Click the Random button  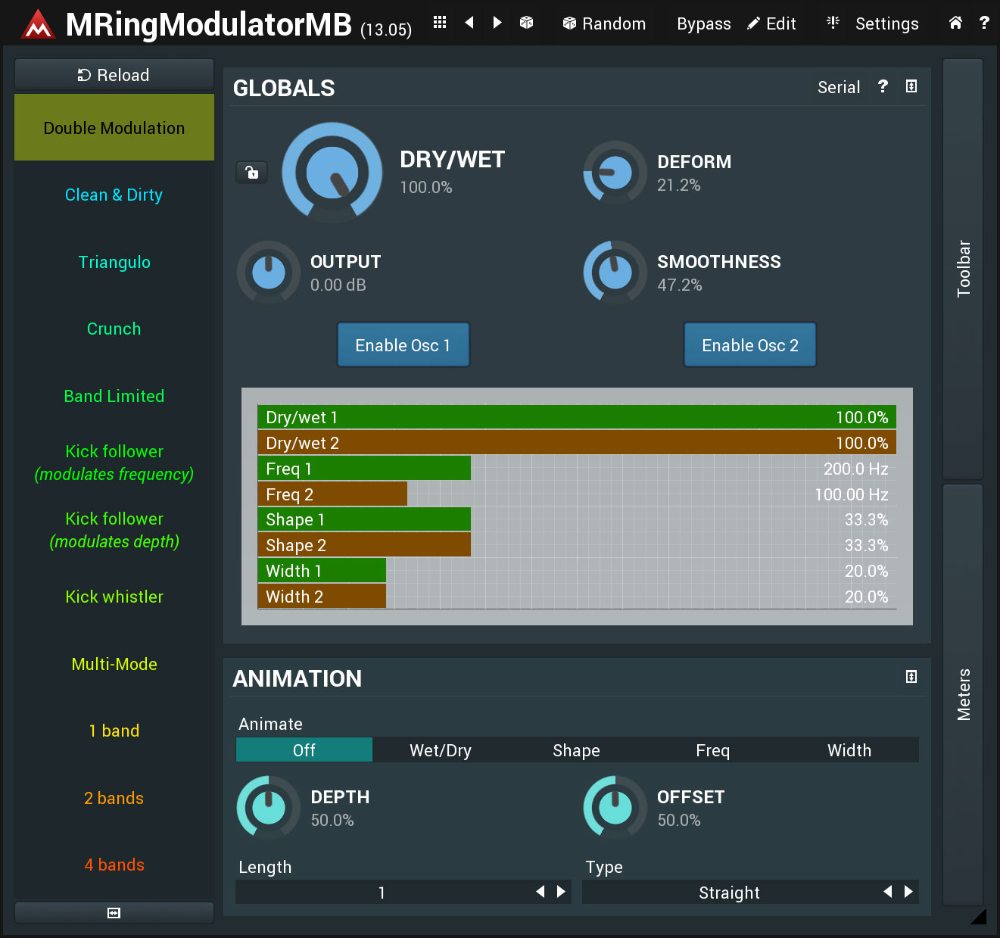point(603,24)
